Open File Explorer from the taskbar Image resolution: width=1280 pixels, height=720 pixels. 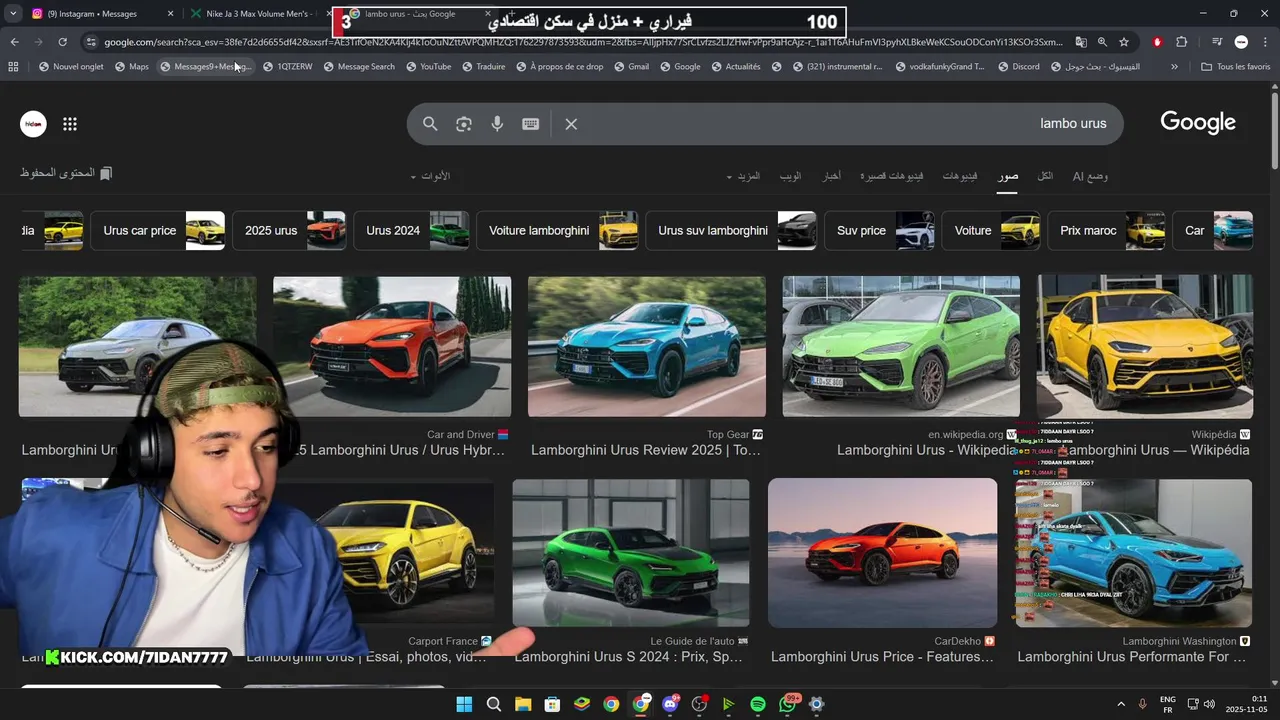pos(523,704)
